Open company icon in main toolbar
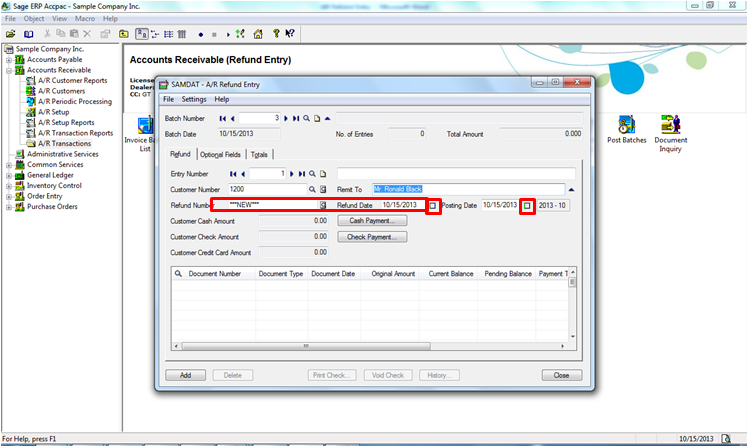Screen dimensions: 747x446 click(10, 34)
